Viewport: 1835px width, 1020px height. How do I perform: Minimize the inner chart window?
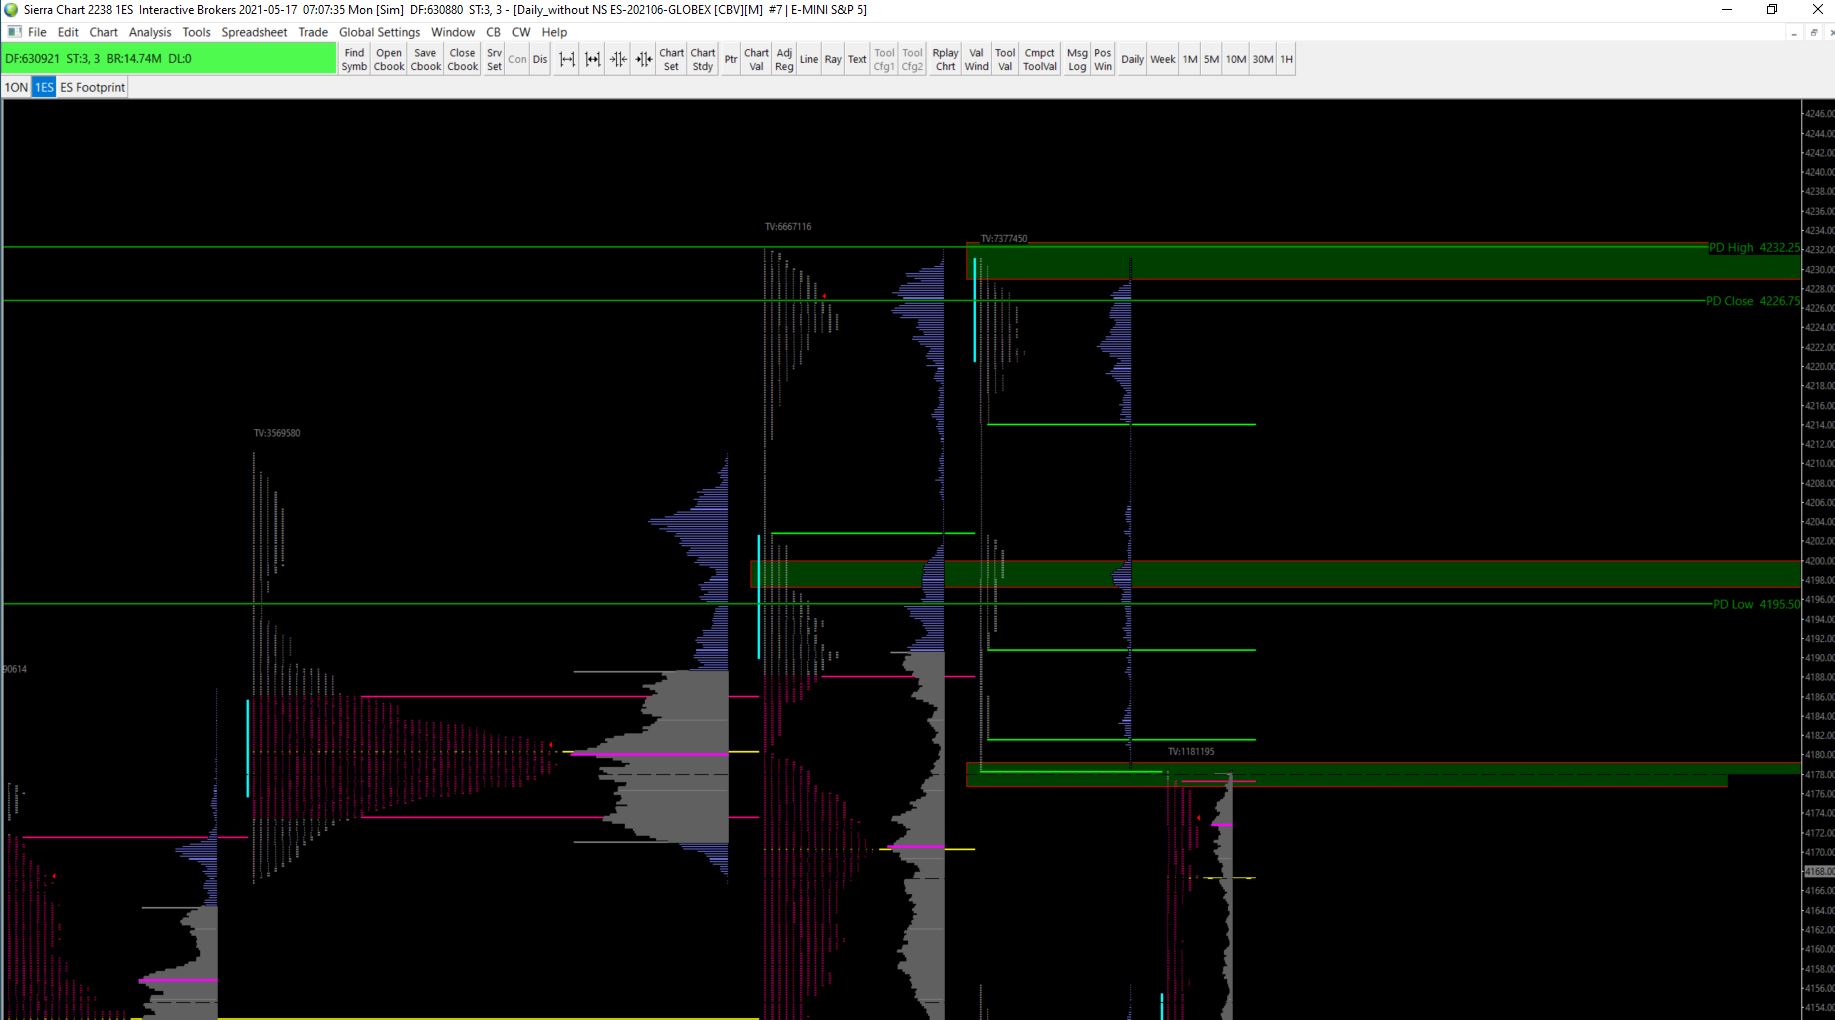click(x=1794, y=32)
